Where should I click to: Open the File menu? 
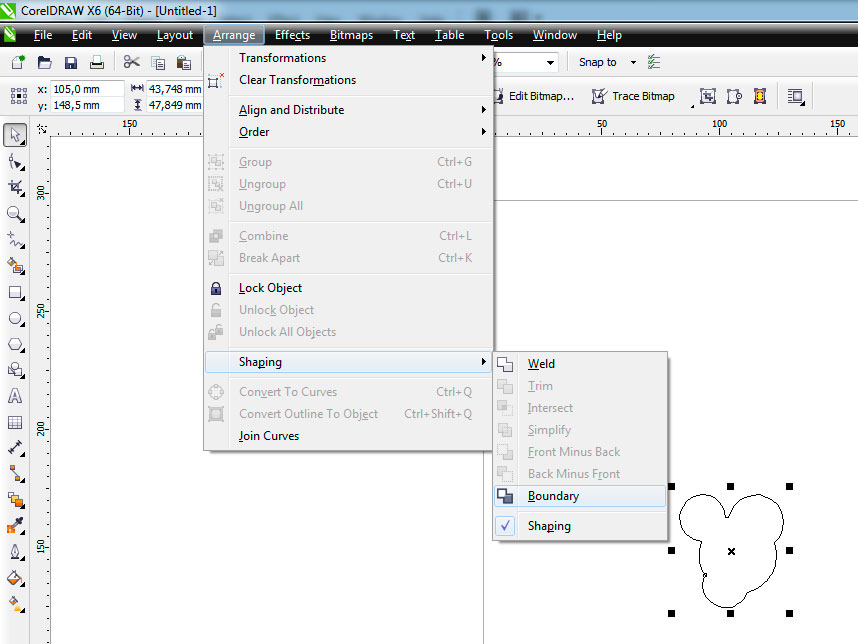[x=43, y=35]
